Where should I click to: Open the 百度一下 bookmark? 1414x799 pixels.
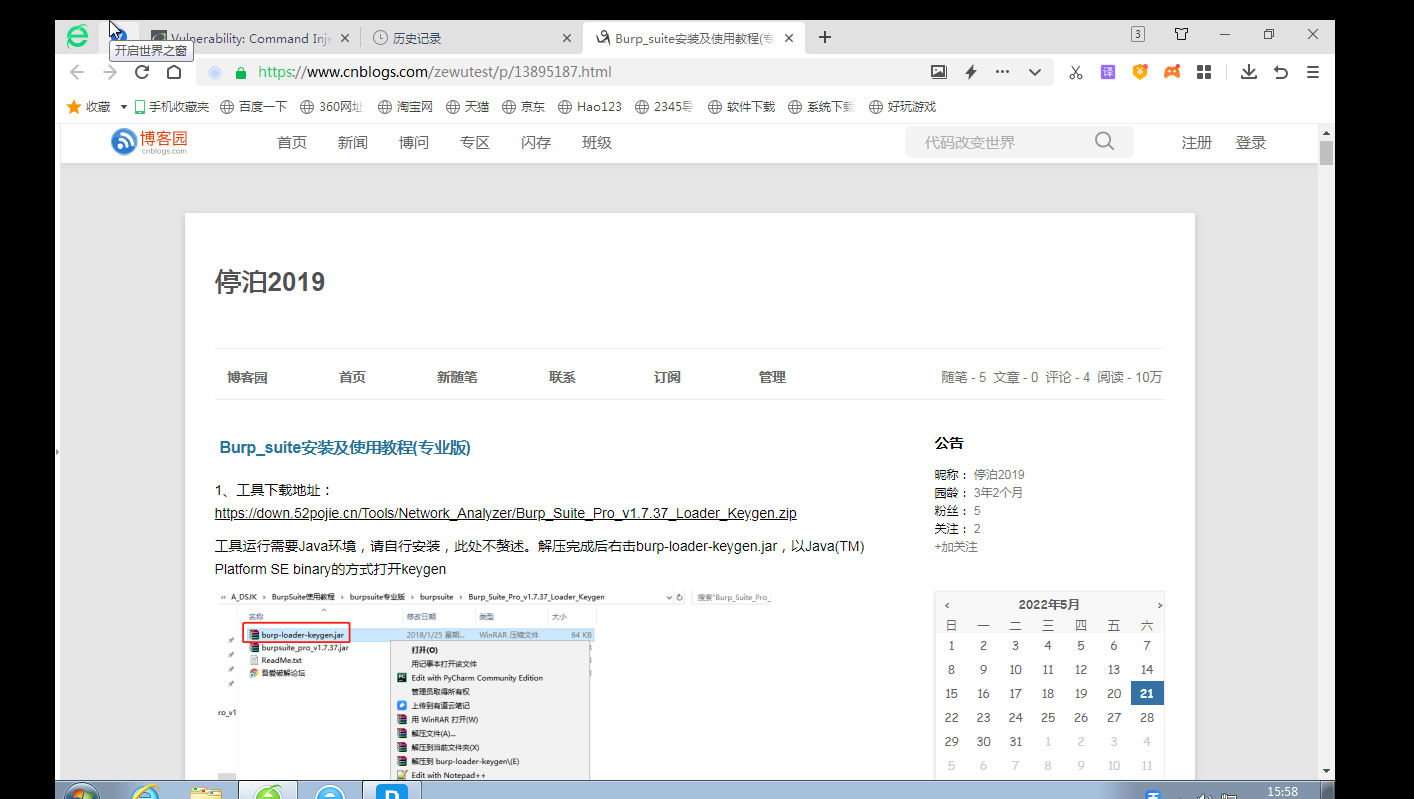point(253,107)
